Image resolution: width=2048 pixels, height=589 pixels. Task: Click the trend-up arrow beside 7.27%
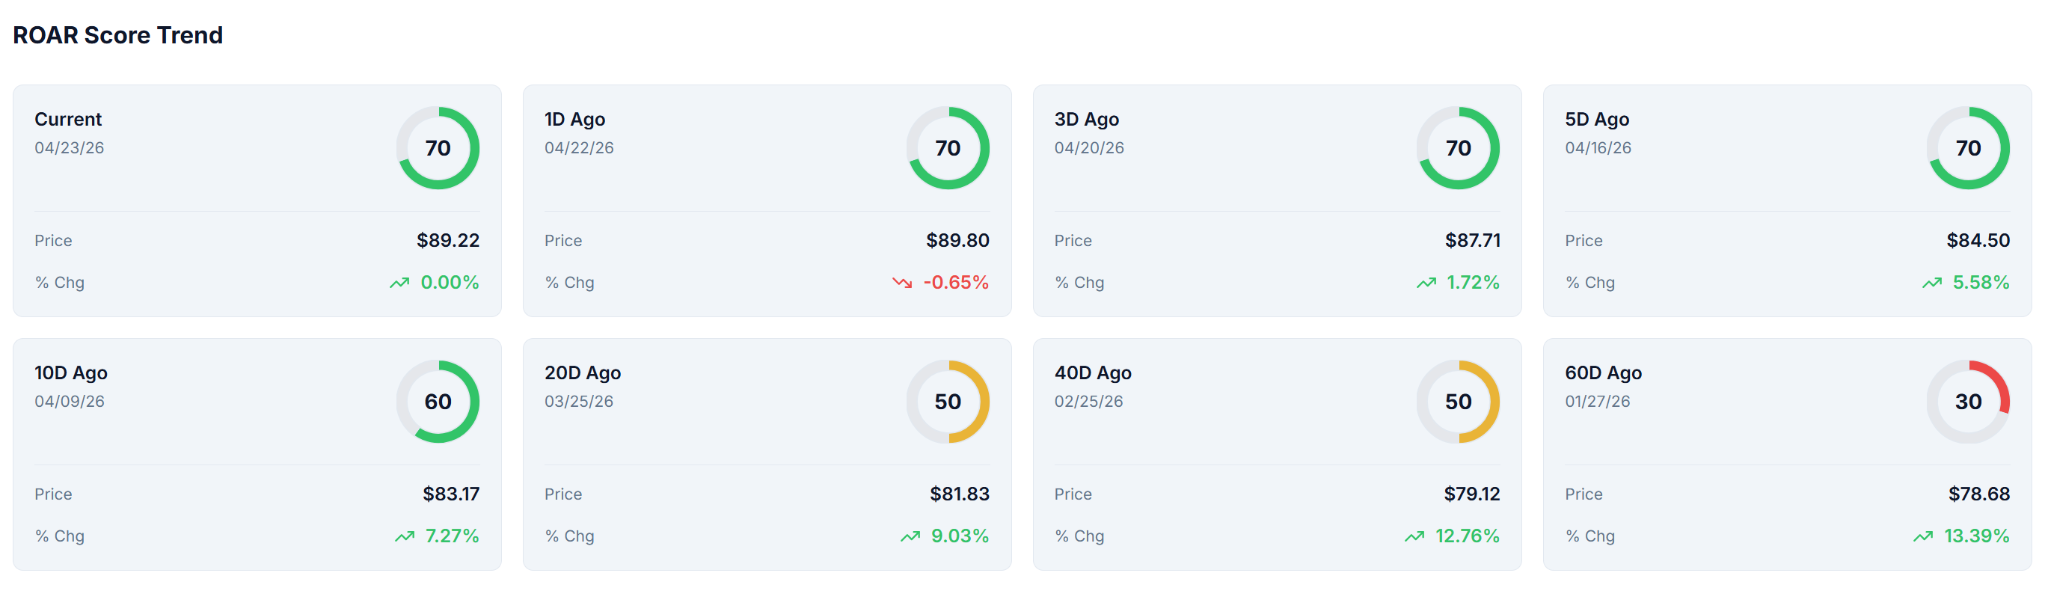[404, 537]
